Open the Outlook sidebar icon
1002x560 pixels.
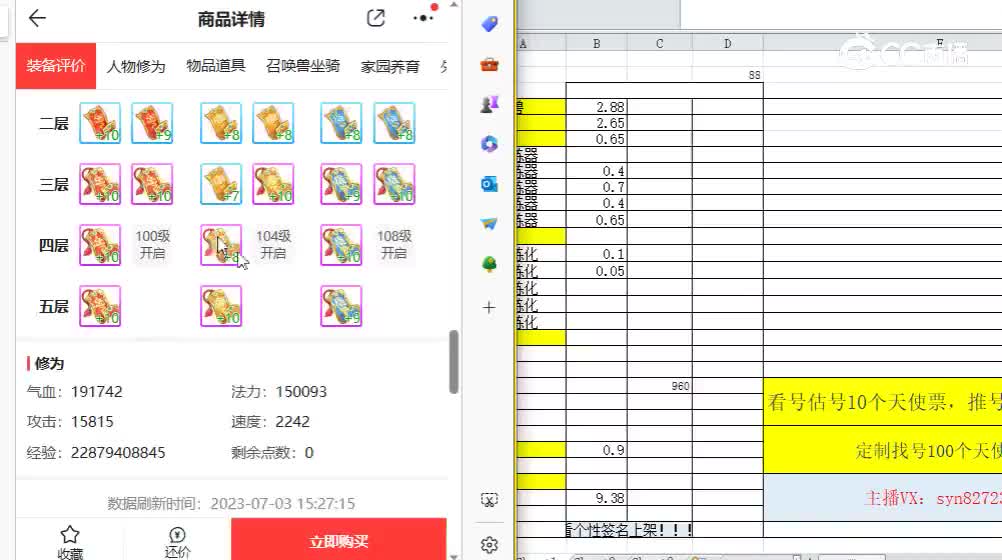click(489, 184)
